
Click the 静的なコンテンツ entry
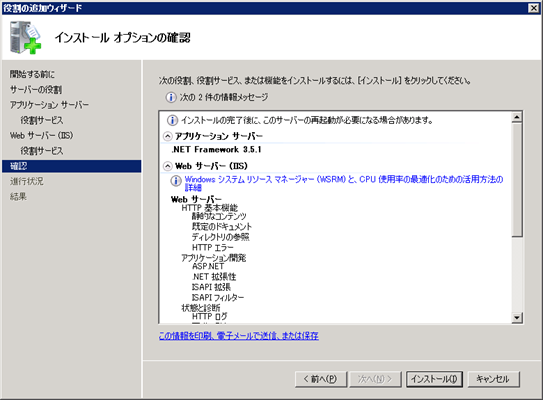click(x=219, y=216)
